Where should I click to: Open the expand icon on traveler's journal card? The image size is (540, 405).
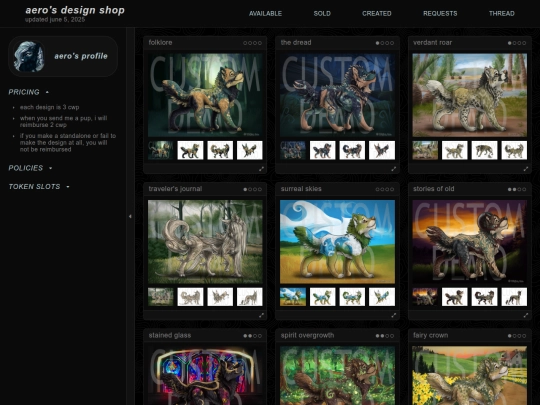tap(261, 315)
